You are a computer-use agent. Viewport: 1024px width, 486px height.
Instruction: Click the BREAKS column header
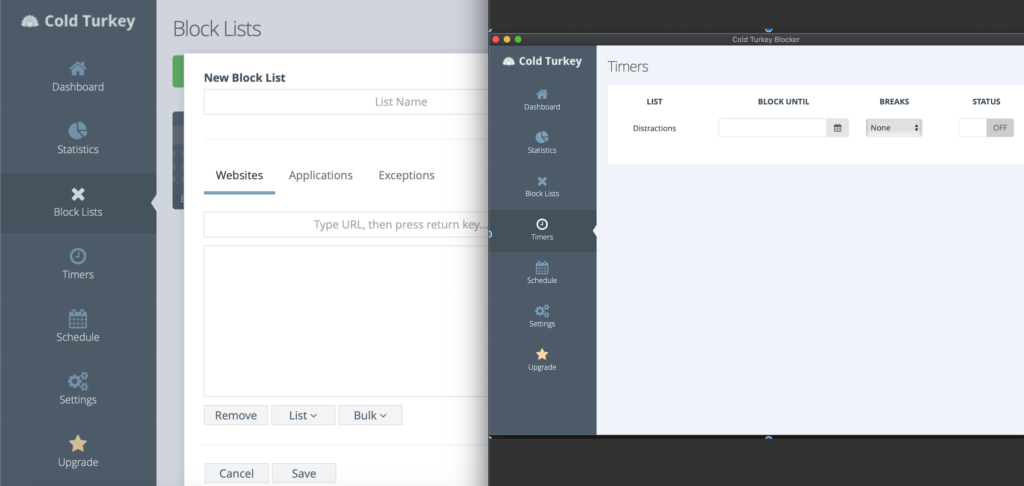(x=894, y=102)
